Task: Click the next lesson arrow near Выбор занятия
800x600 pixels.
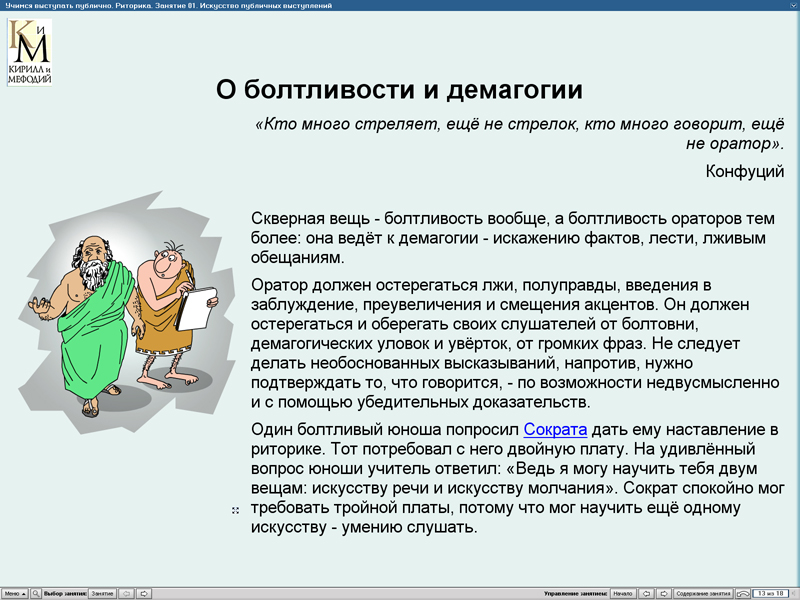Action: click(146, 593)
